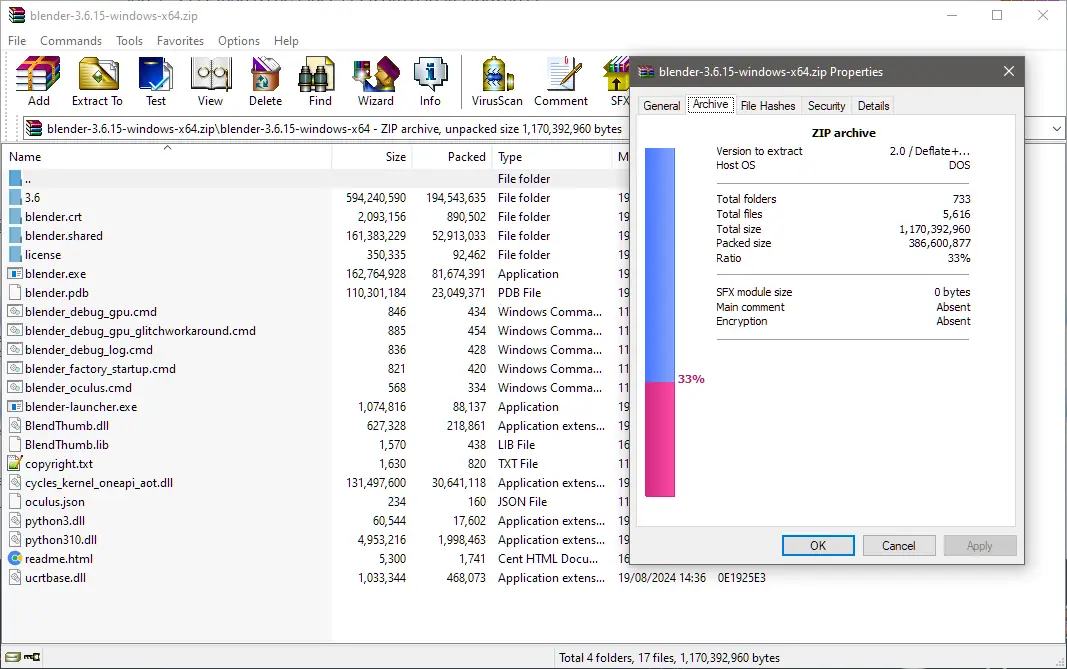Close the Properties dialog

click(x=1008, y=71)
